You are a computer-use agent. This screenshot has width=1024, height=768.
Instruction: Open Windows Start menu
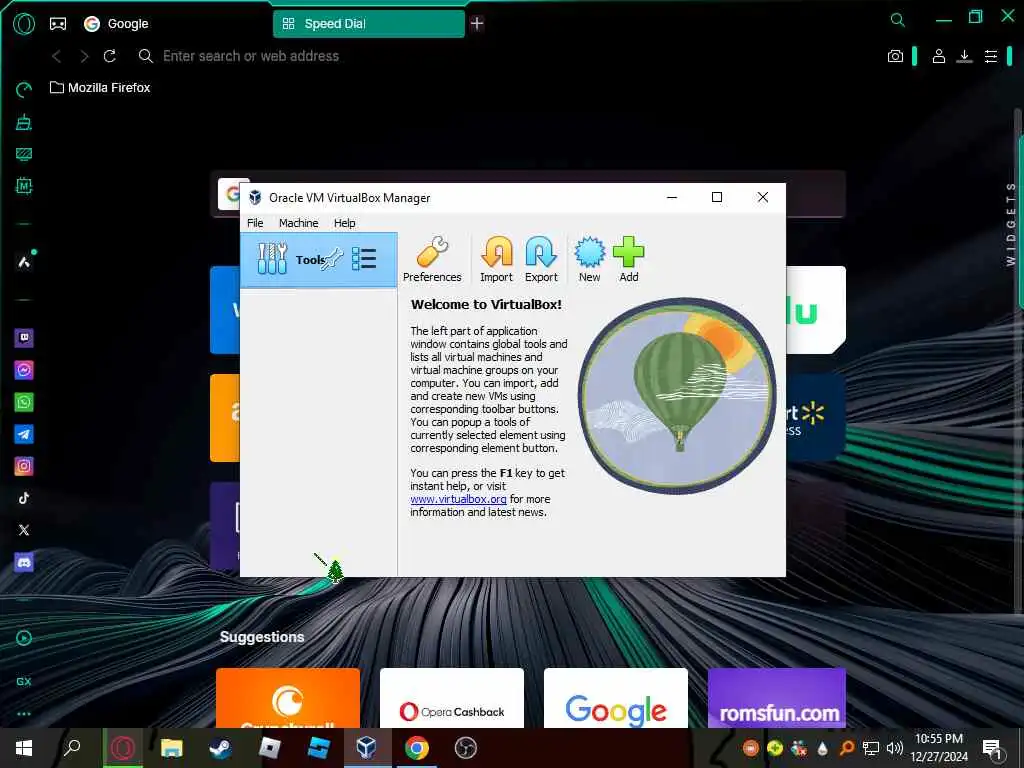[x=24, y=748]
